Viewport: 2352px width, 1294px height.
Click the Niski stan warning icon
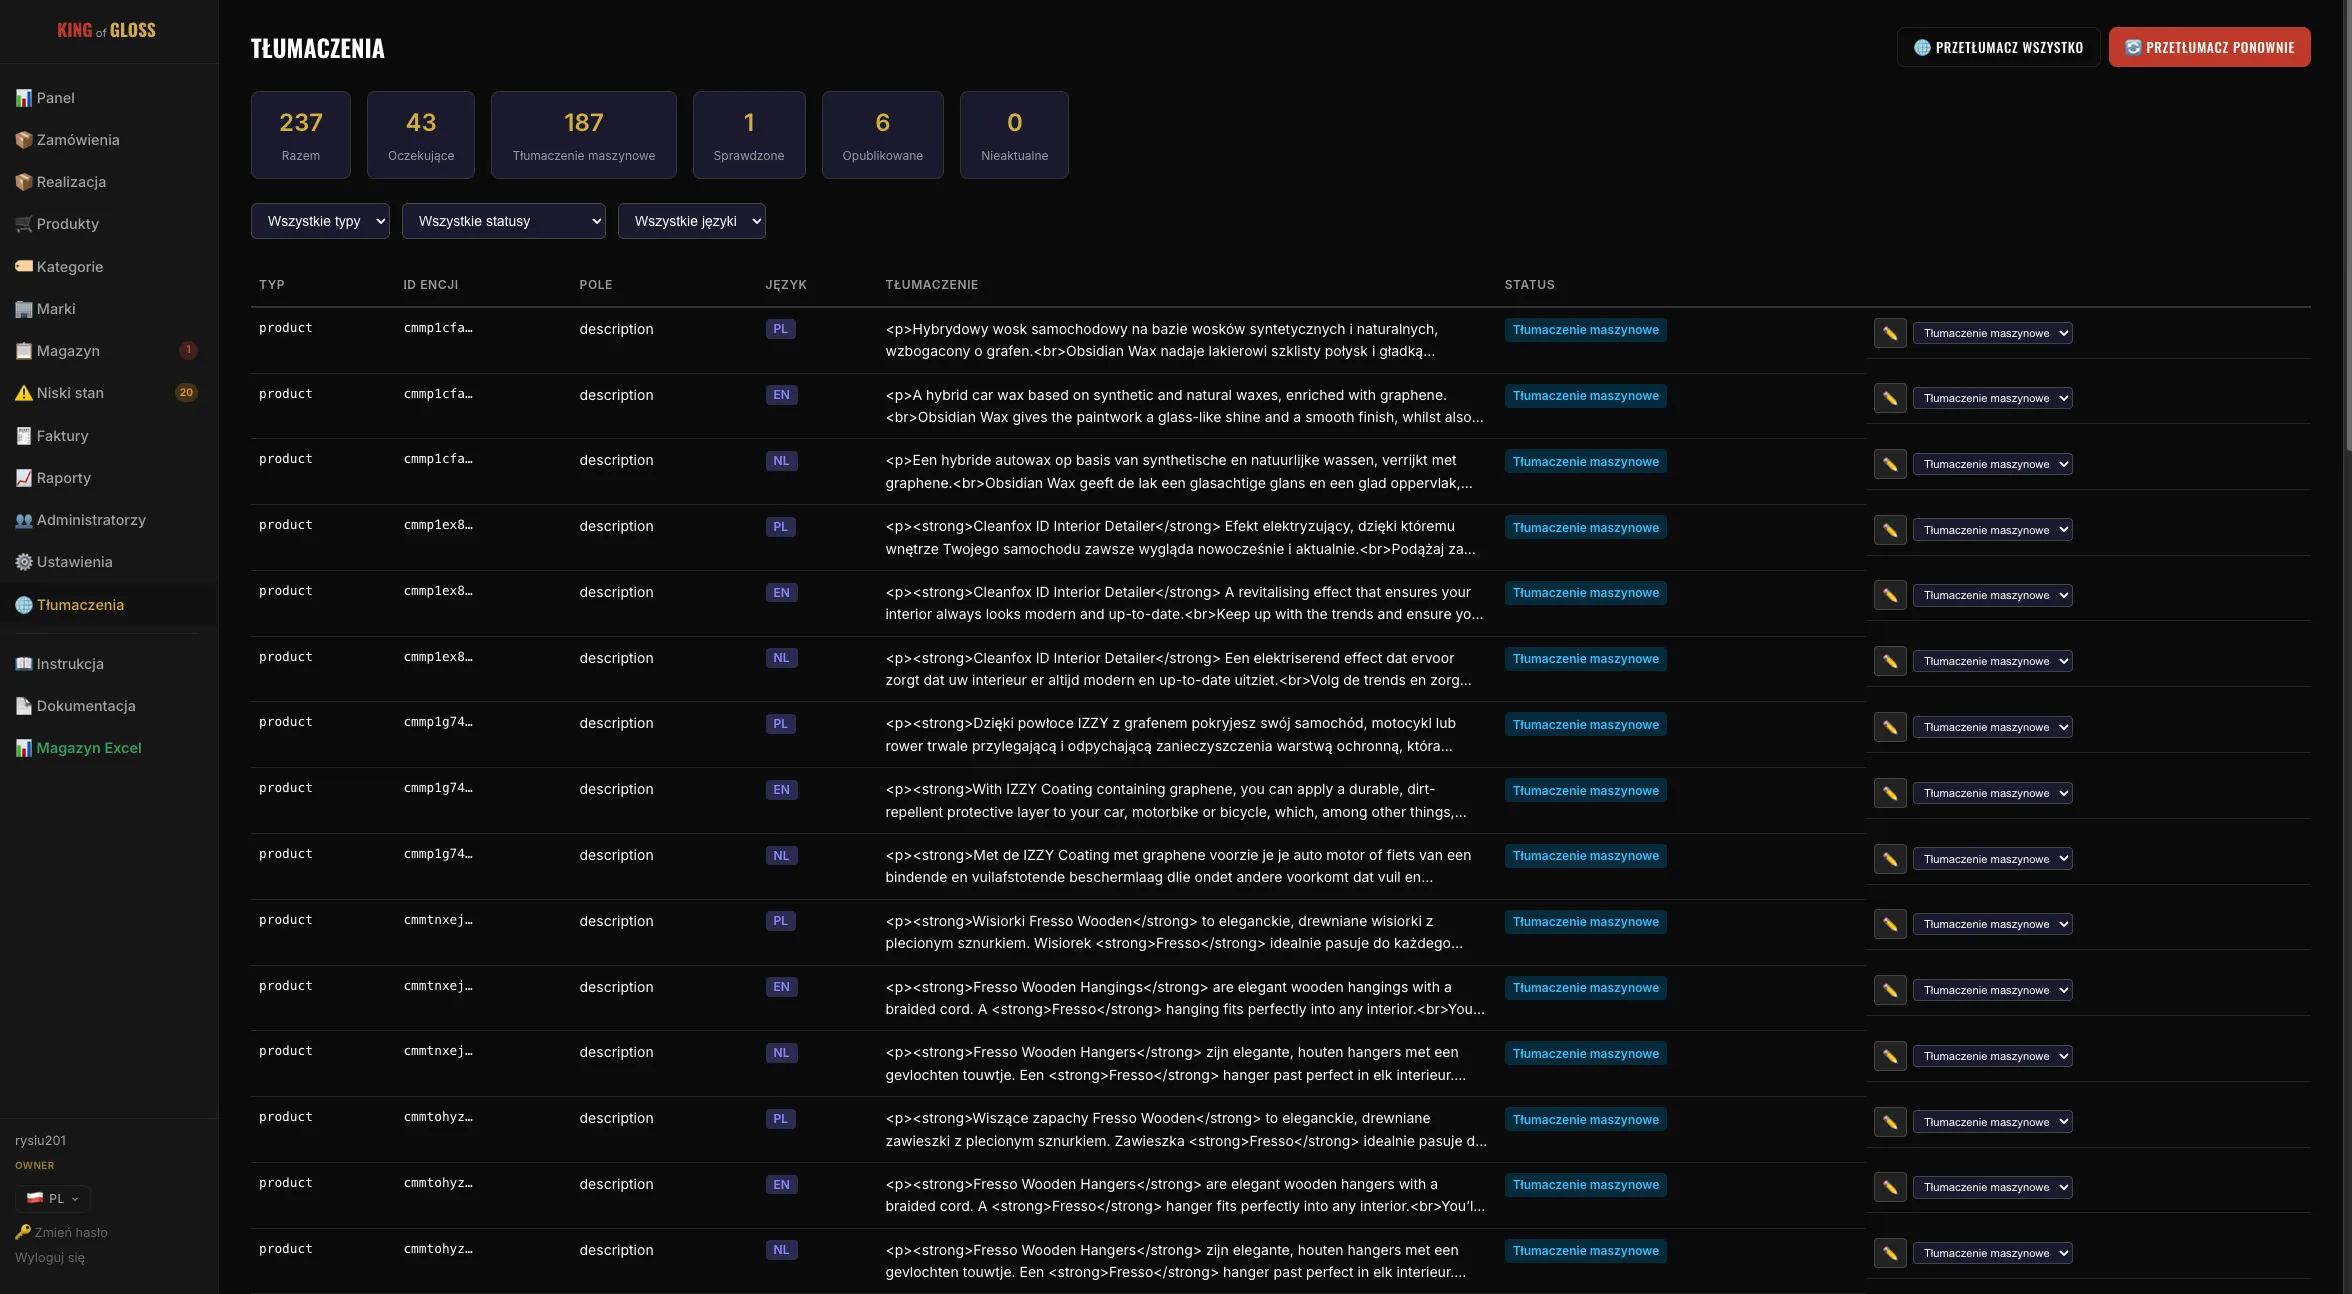point(24,393)
